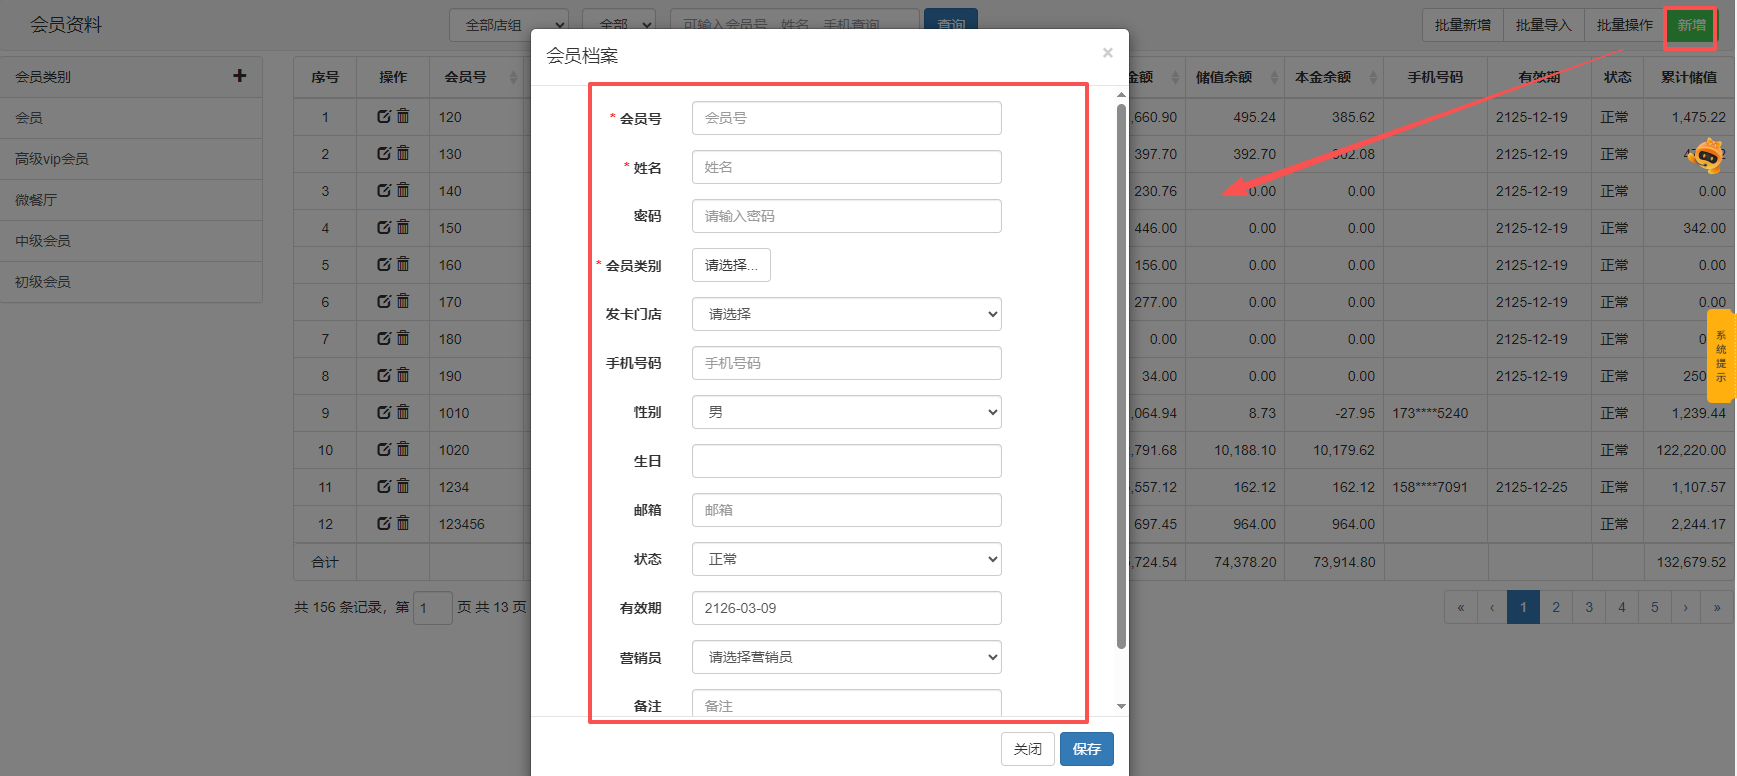The height and width of the screenshot is (776, 1737).
Task: Click plus icon to add member category
Action: click(x=239, y=76)
